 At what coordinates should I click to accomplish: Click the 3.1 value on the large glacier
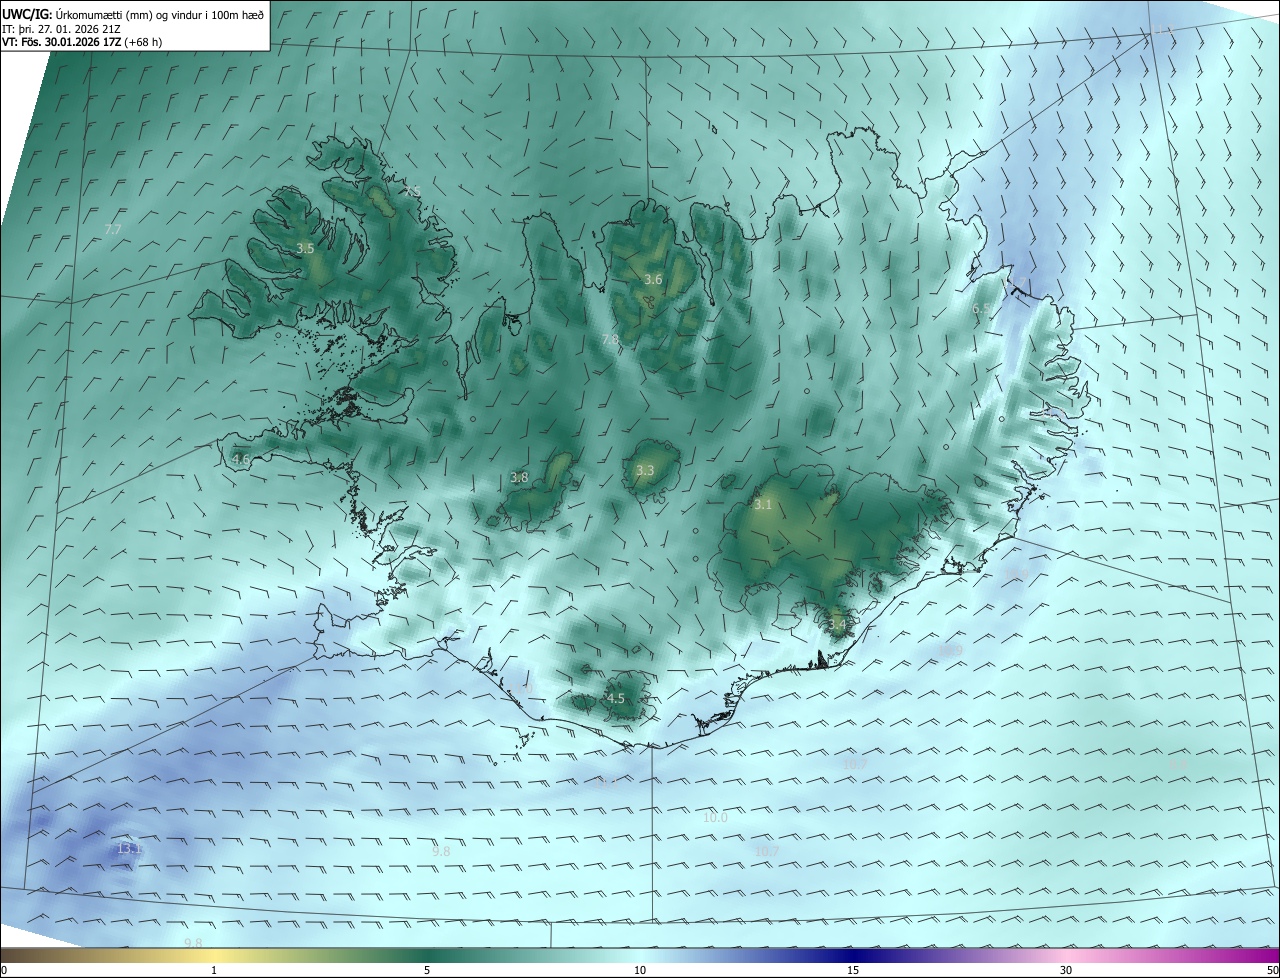pos(763,505)
